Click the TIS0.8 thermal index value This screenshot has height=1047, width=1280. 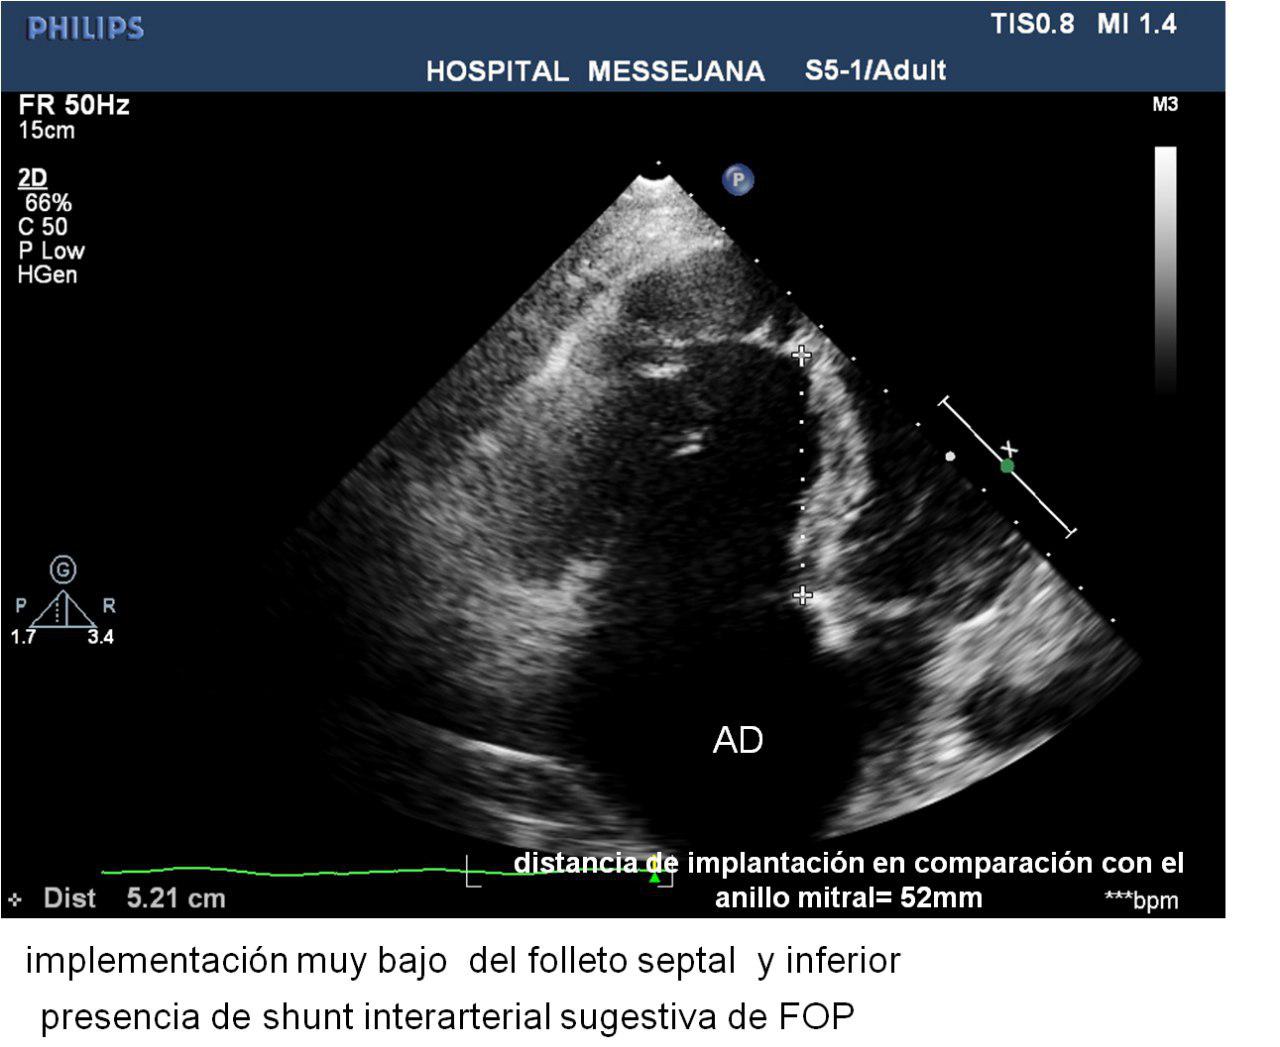pos(1032,24)
